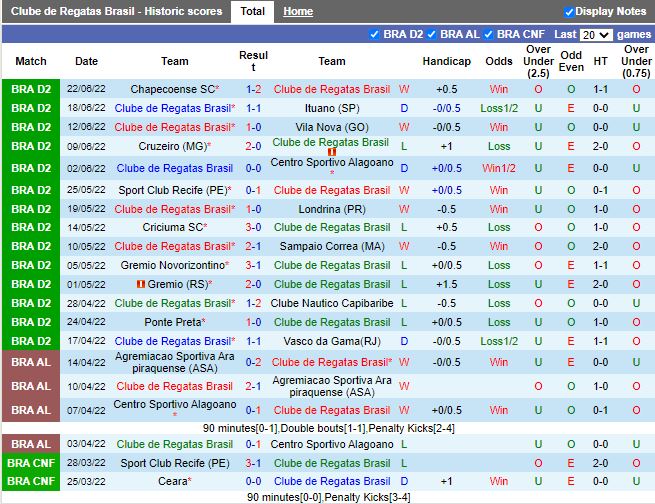Click the BRA D2 label dated 22/06/22
Screen dimensions: 655x504
(x=31, y=89)
